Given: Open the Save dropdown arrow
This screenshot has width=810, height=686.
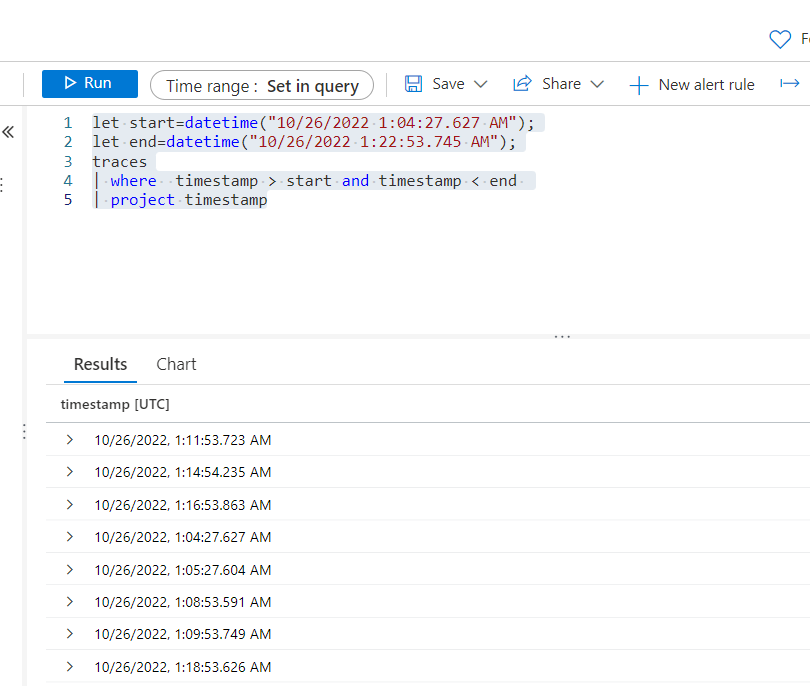Looking at the screenshot, I should [480, 84].
